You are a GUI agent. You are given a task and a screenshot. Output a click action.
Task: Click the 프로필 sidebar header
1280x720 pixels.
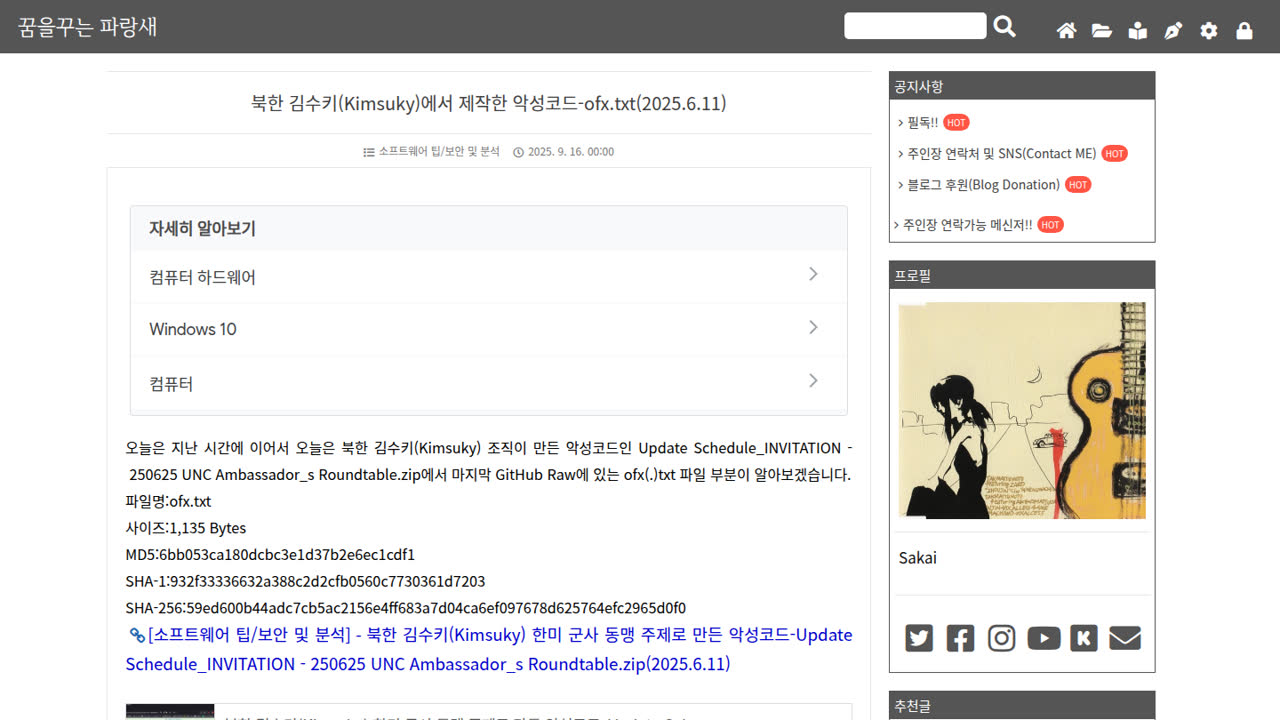tap(1022, 275)
